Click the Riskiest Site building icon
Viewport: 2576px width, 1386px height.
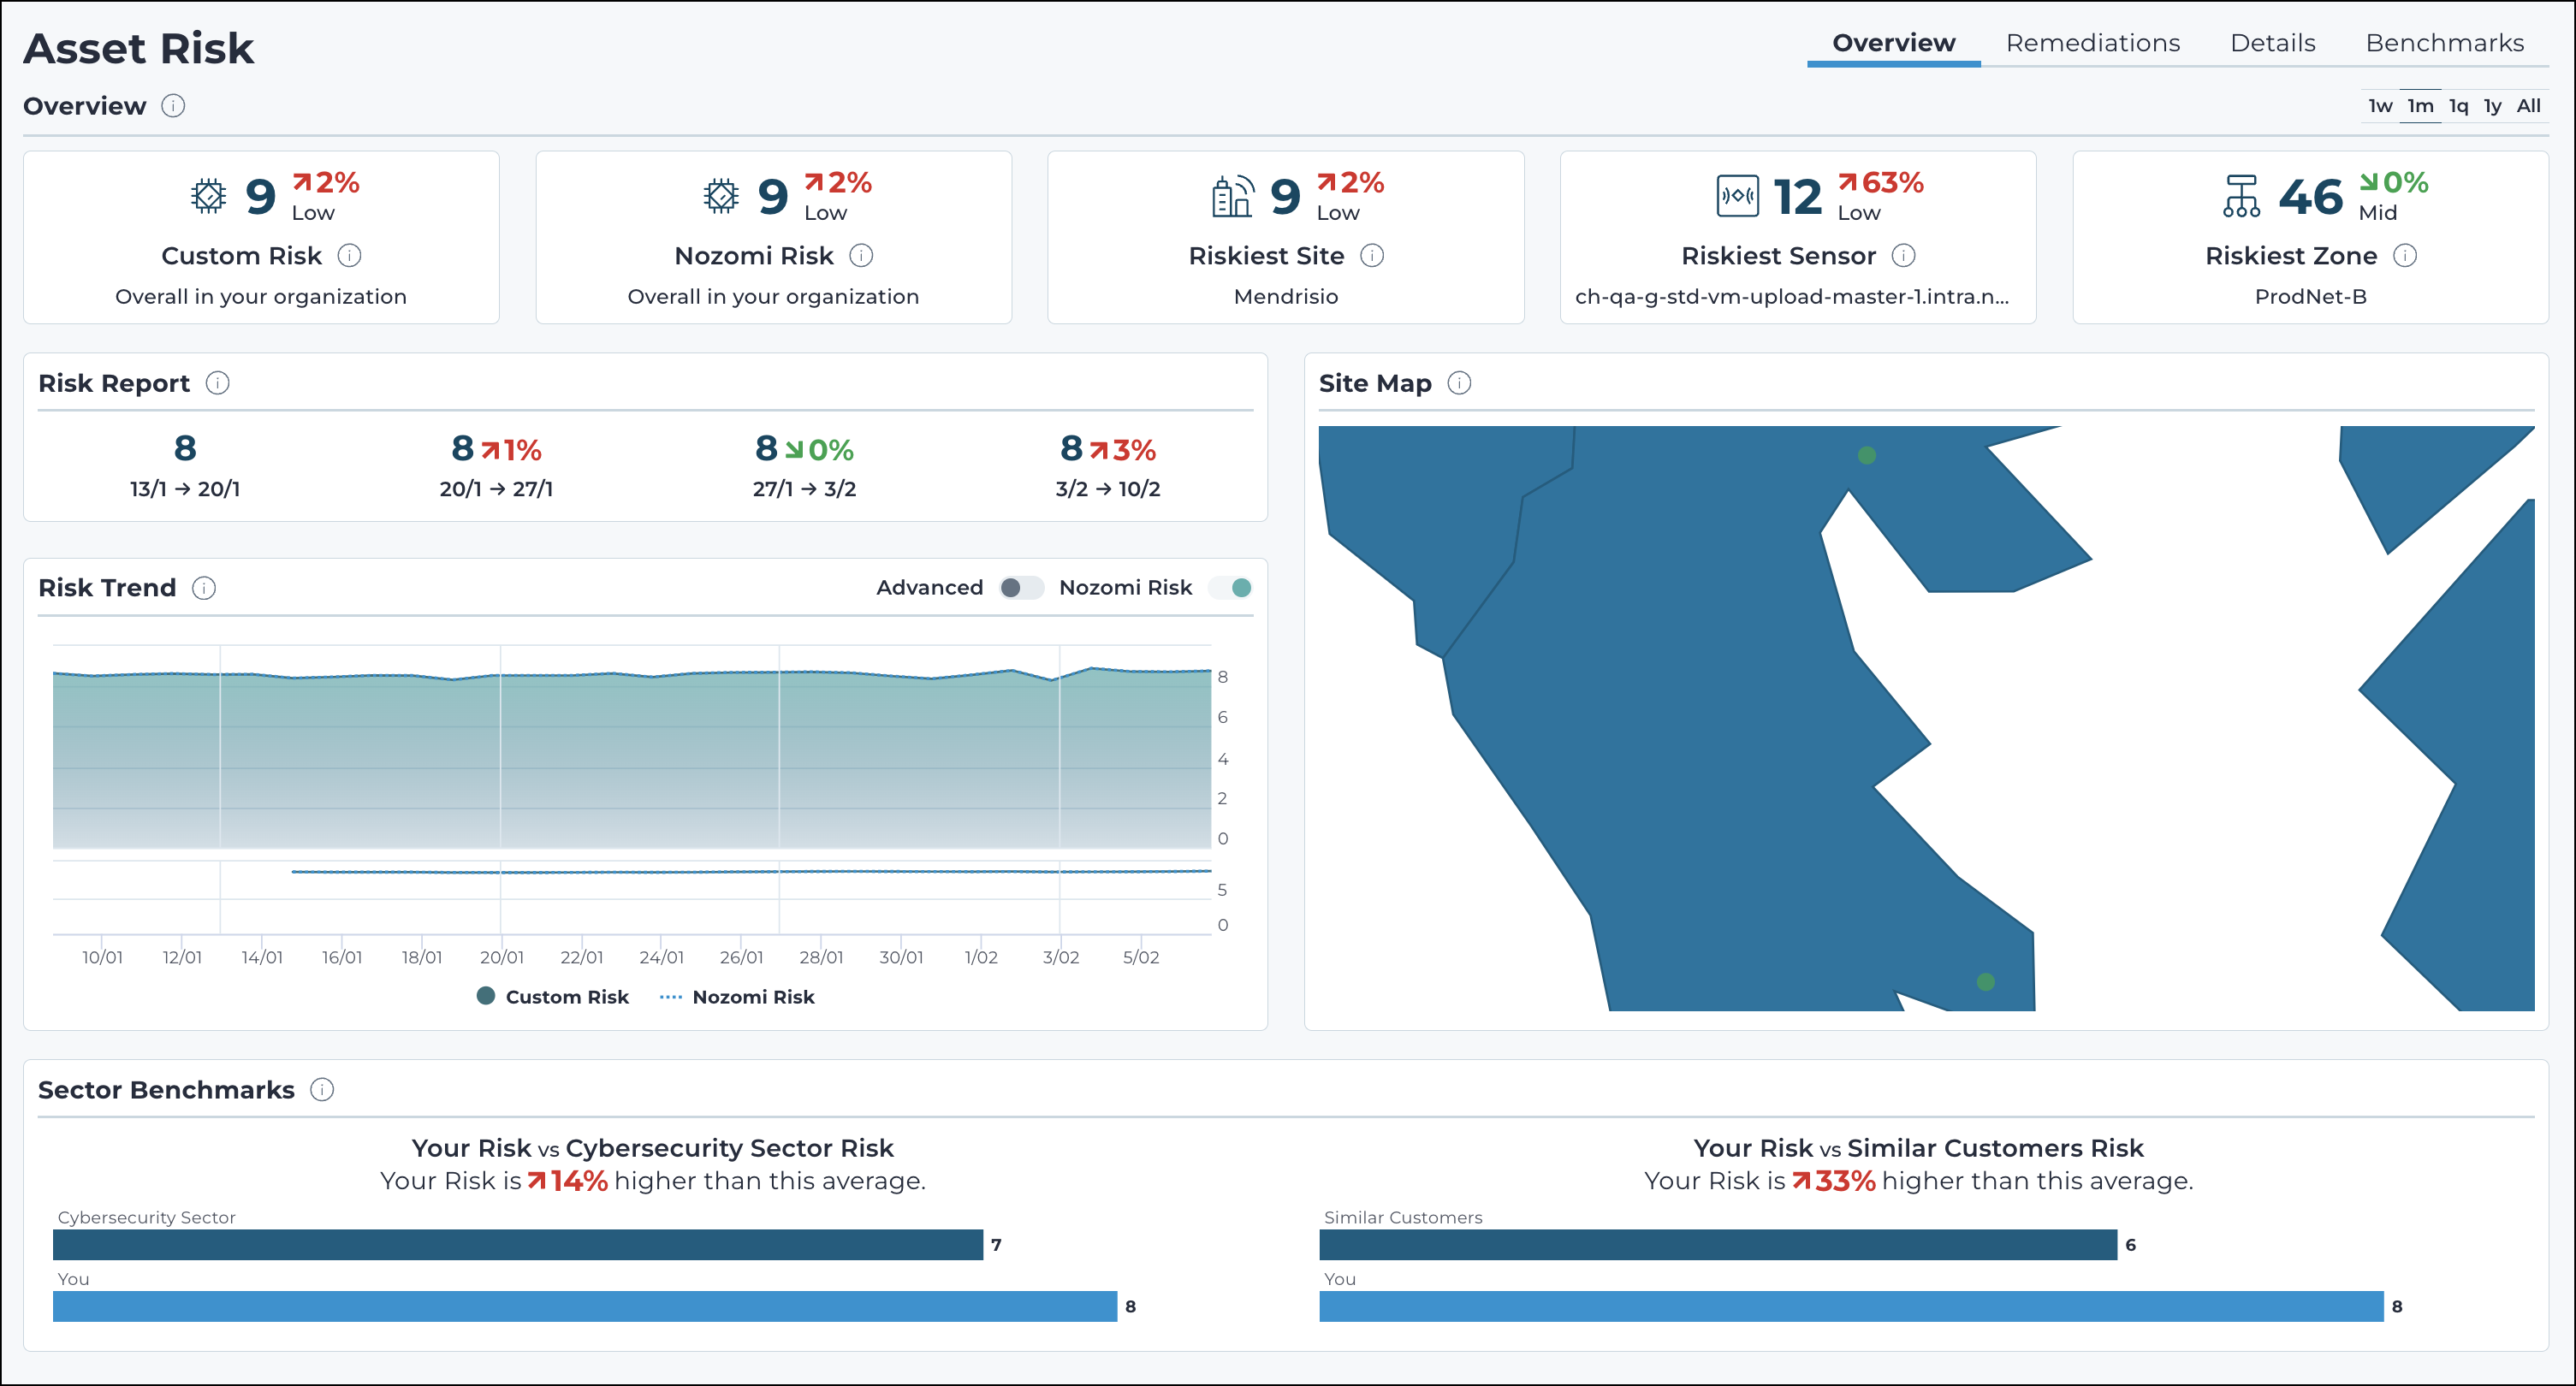click(x=1232, y=196)
